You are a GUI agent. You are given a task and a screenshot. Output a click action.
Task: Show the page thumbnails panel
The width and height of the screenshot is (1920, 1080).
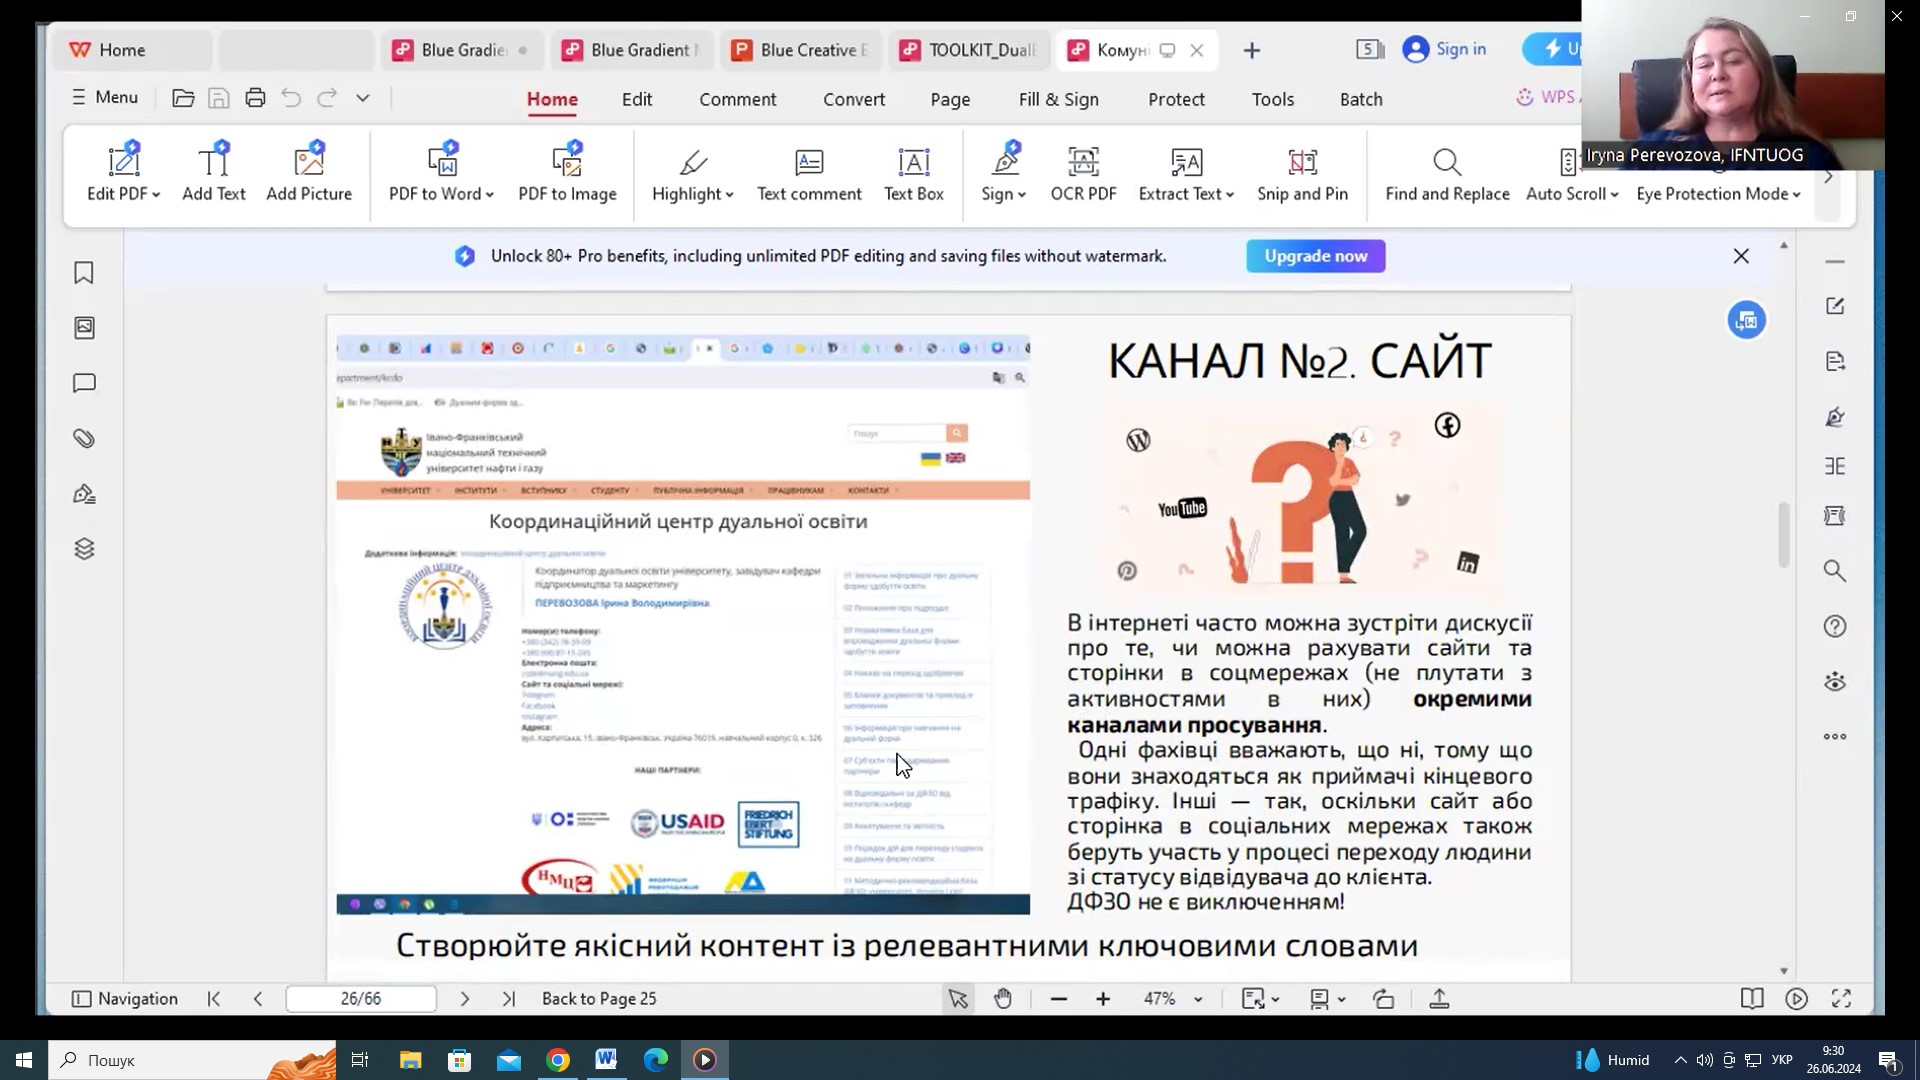84,328
